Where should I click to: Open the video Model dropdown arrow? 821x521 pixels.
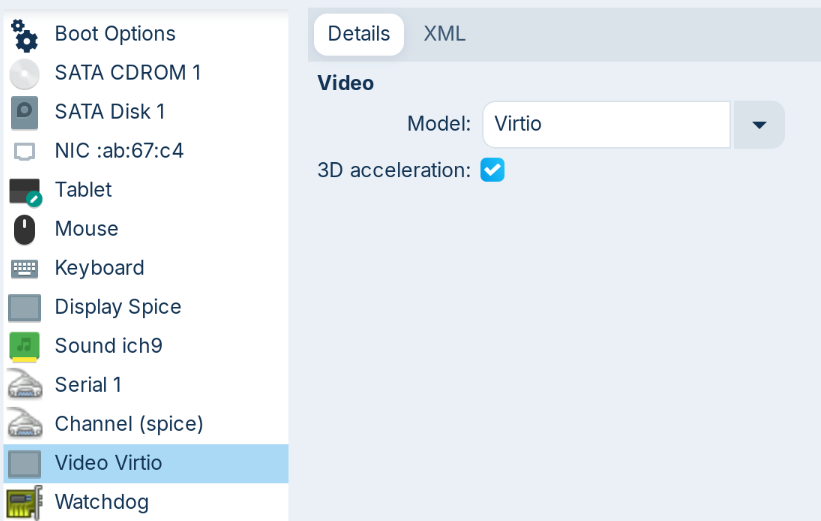tap(759, 125)
